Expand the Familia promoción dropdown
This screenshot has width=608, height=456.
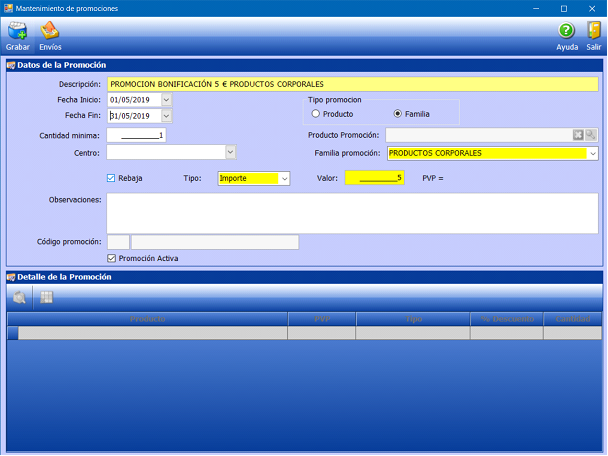coord(592,153)
